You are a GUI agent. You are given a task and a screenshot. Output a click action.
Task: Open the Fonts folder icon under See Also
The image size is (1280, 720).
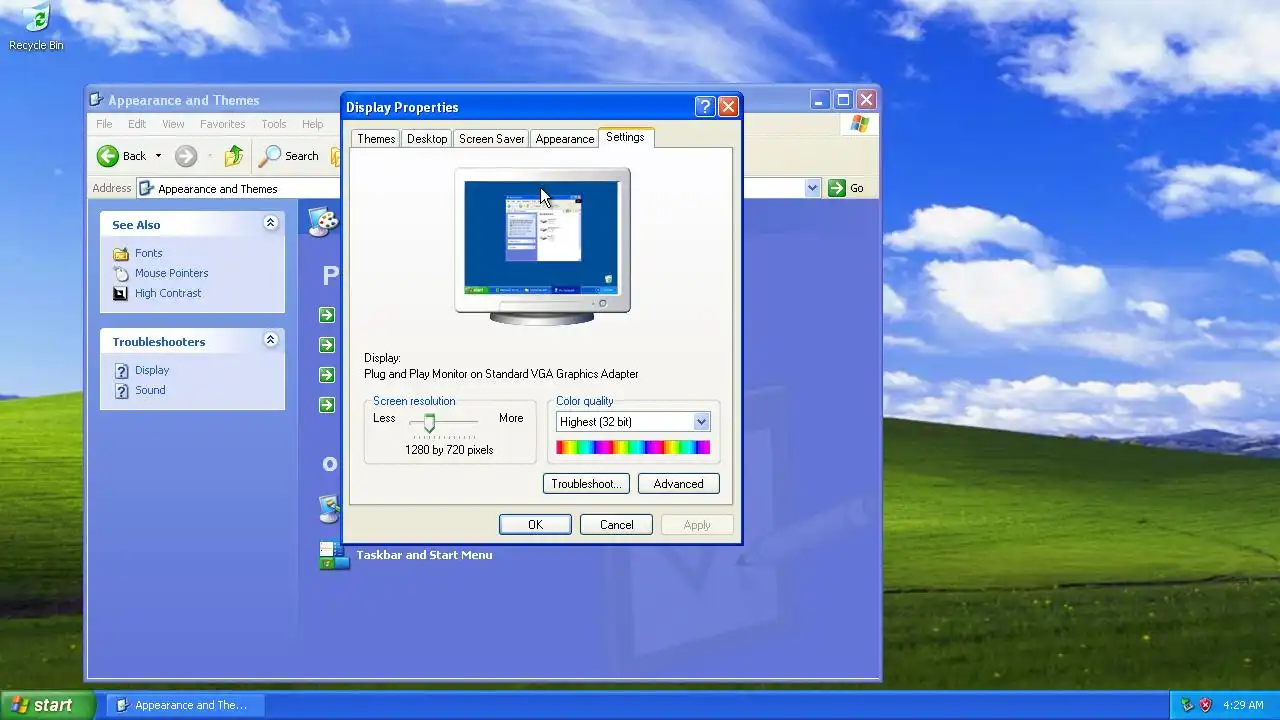pyautogui.click(x=121, y=254)
